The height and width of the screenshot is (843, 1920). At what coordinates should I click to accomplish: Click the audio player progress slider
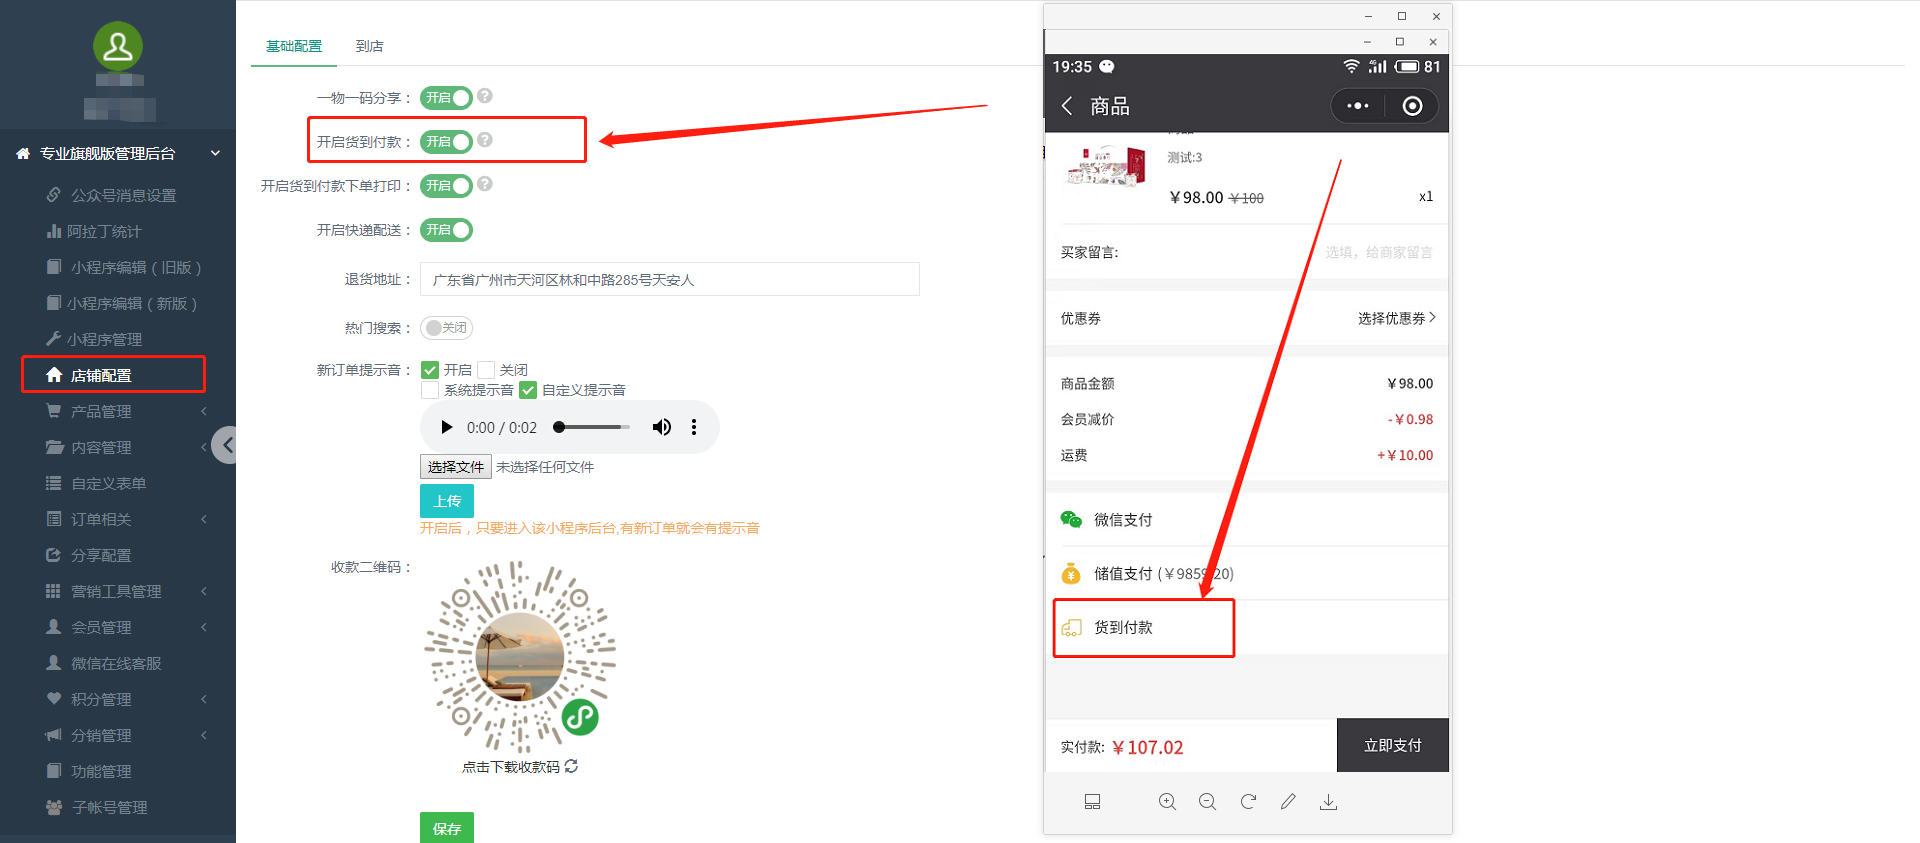point(594,428)
